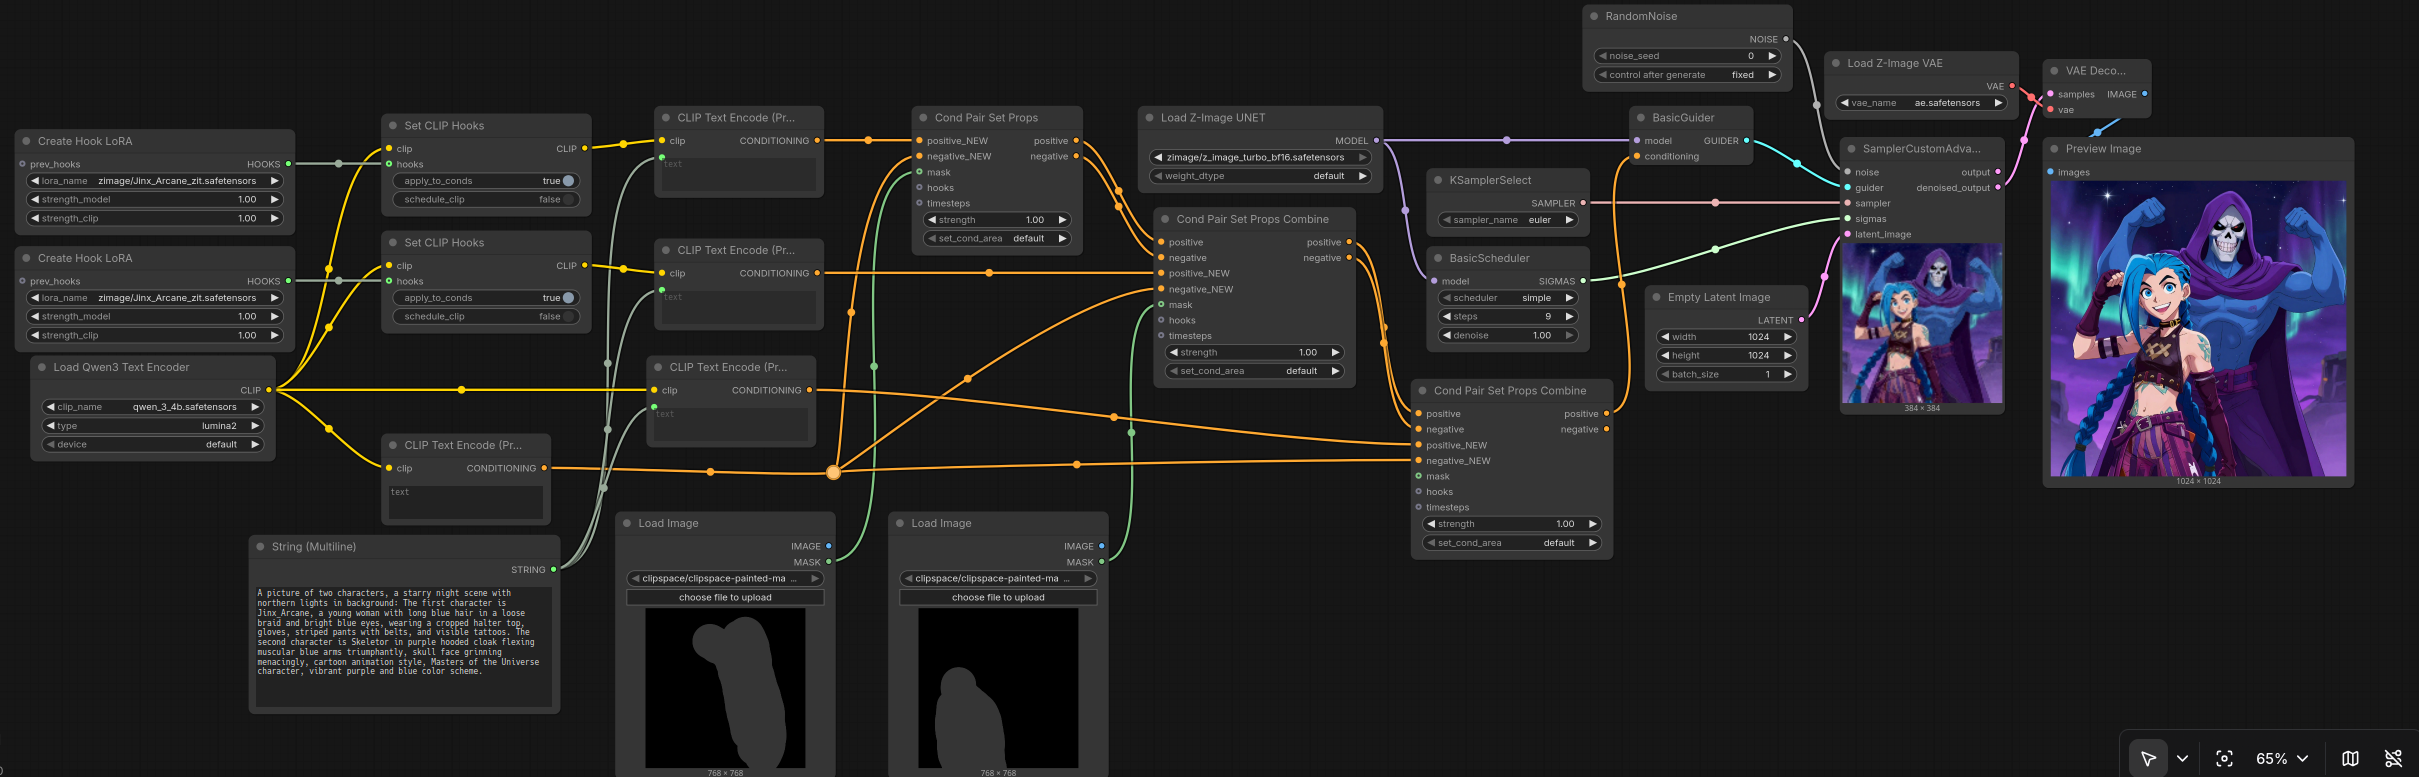2419x777 pixels.
Task: Collapse the RandomNoise node via its dot
Action: coord(1594,17)
